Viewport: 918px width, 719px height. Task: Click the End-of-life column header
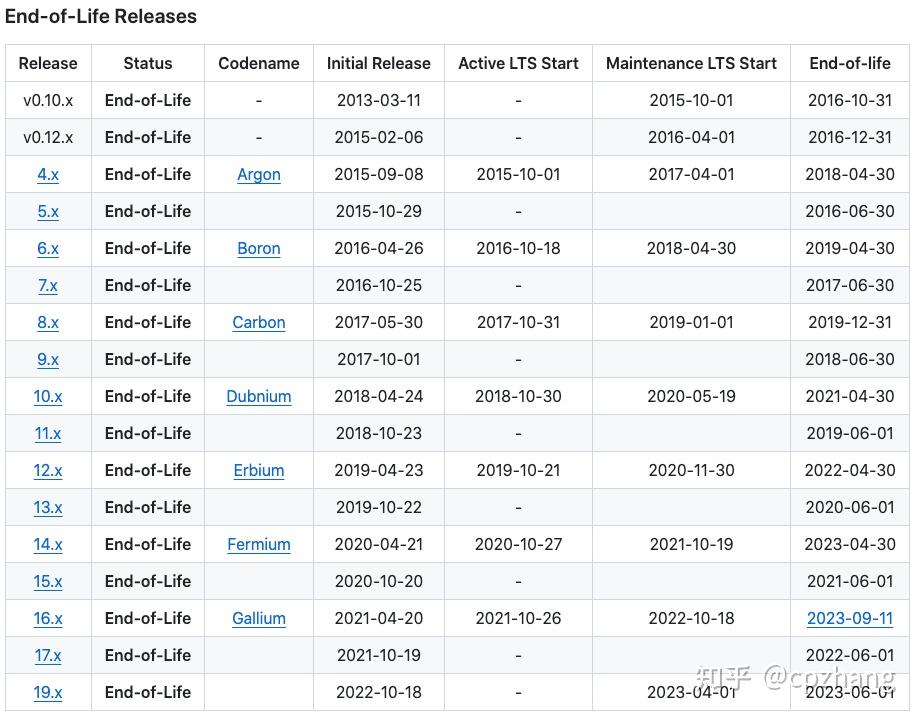(x=850, y=63)
